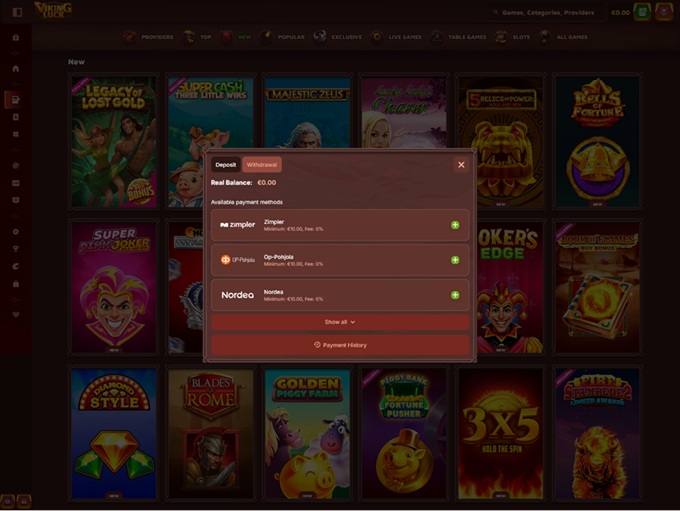
Task: Open the Legacy of Lost Gold game thumbnail
Action: click(114, 142)
